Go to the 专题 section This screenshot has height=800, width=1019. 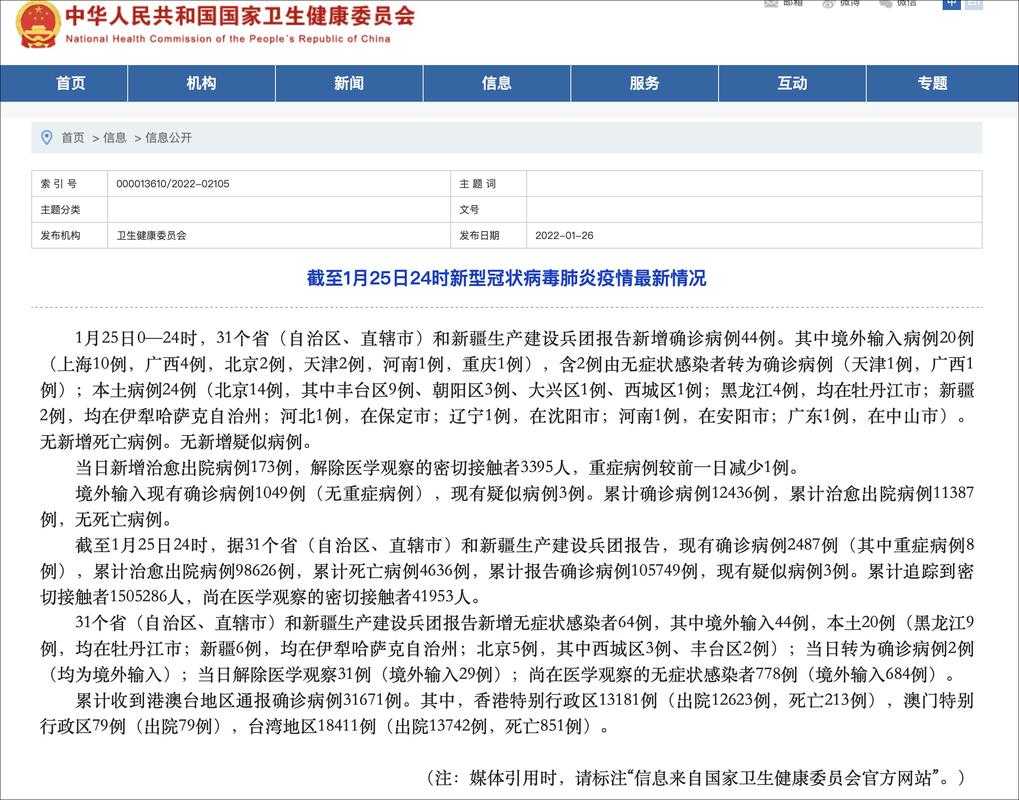935,83
